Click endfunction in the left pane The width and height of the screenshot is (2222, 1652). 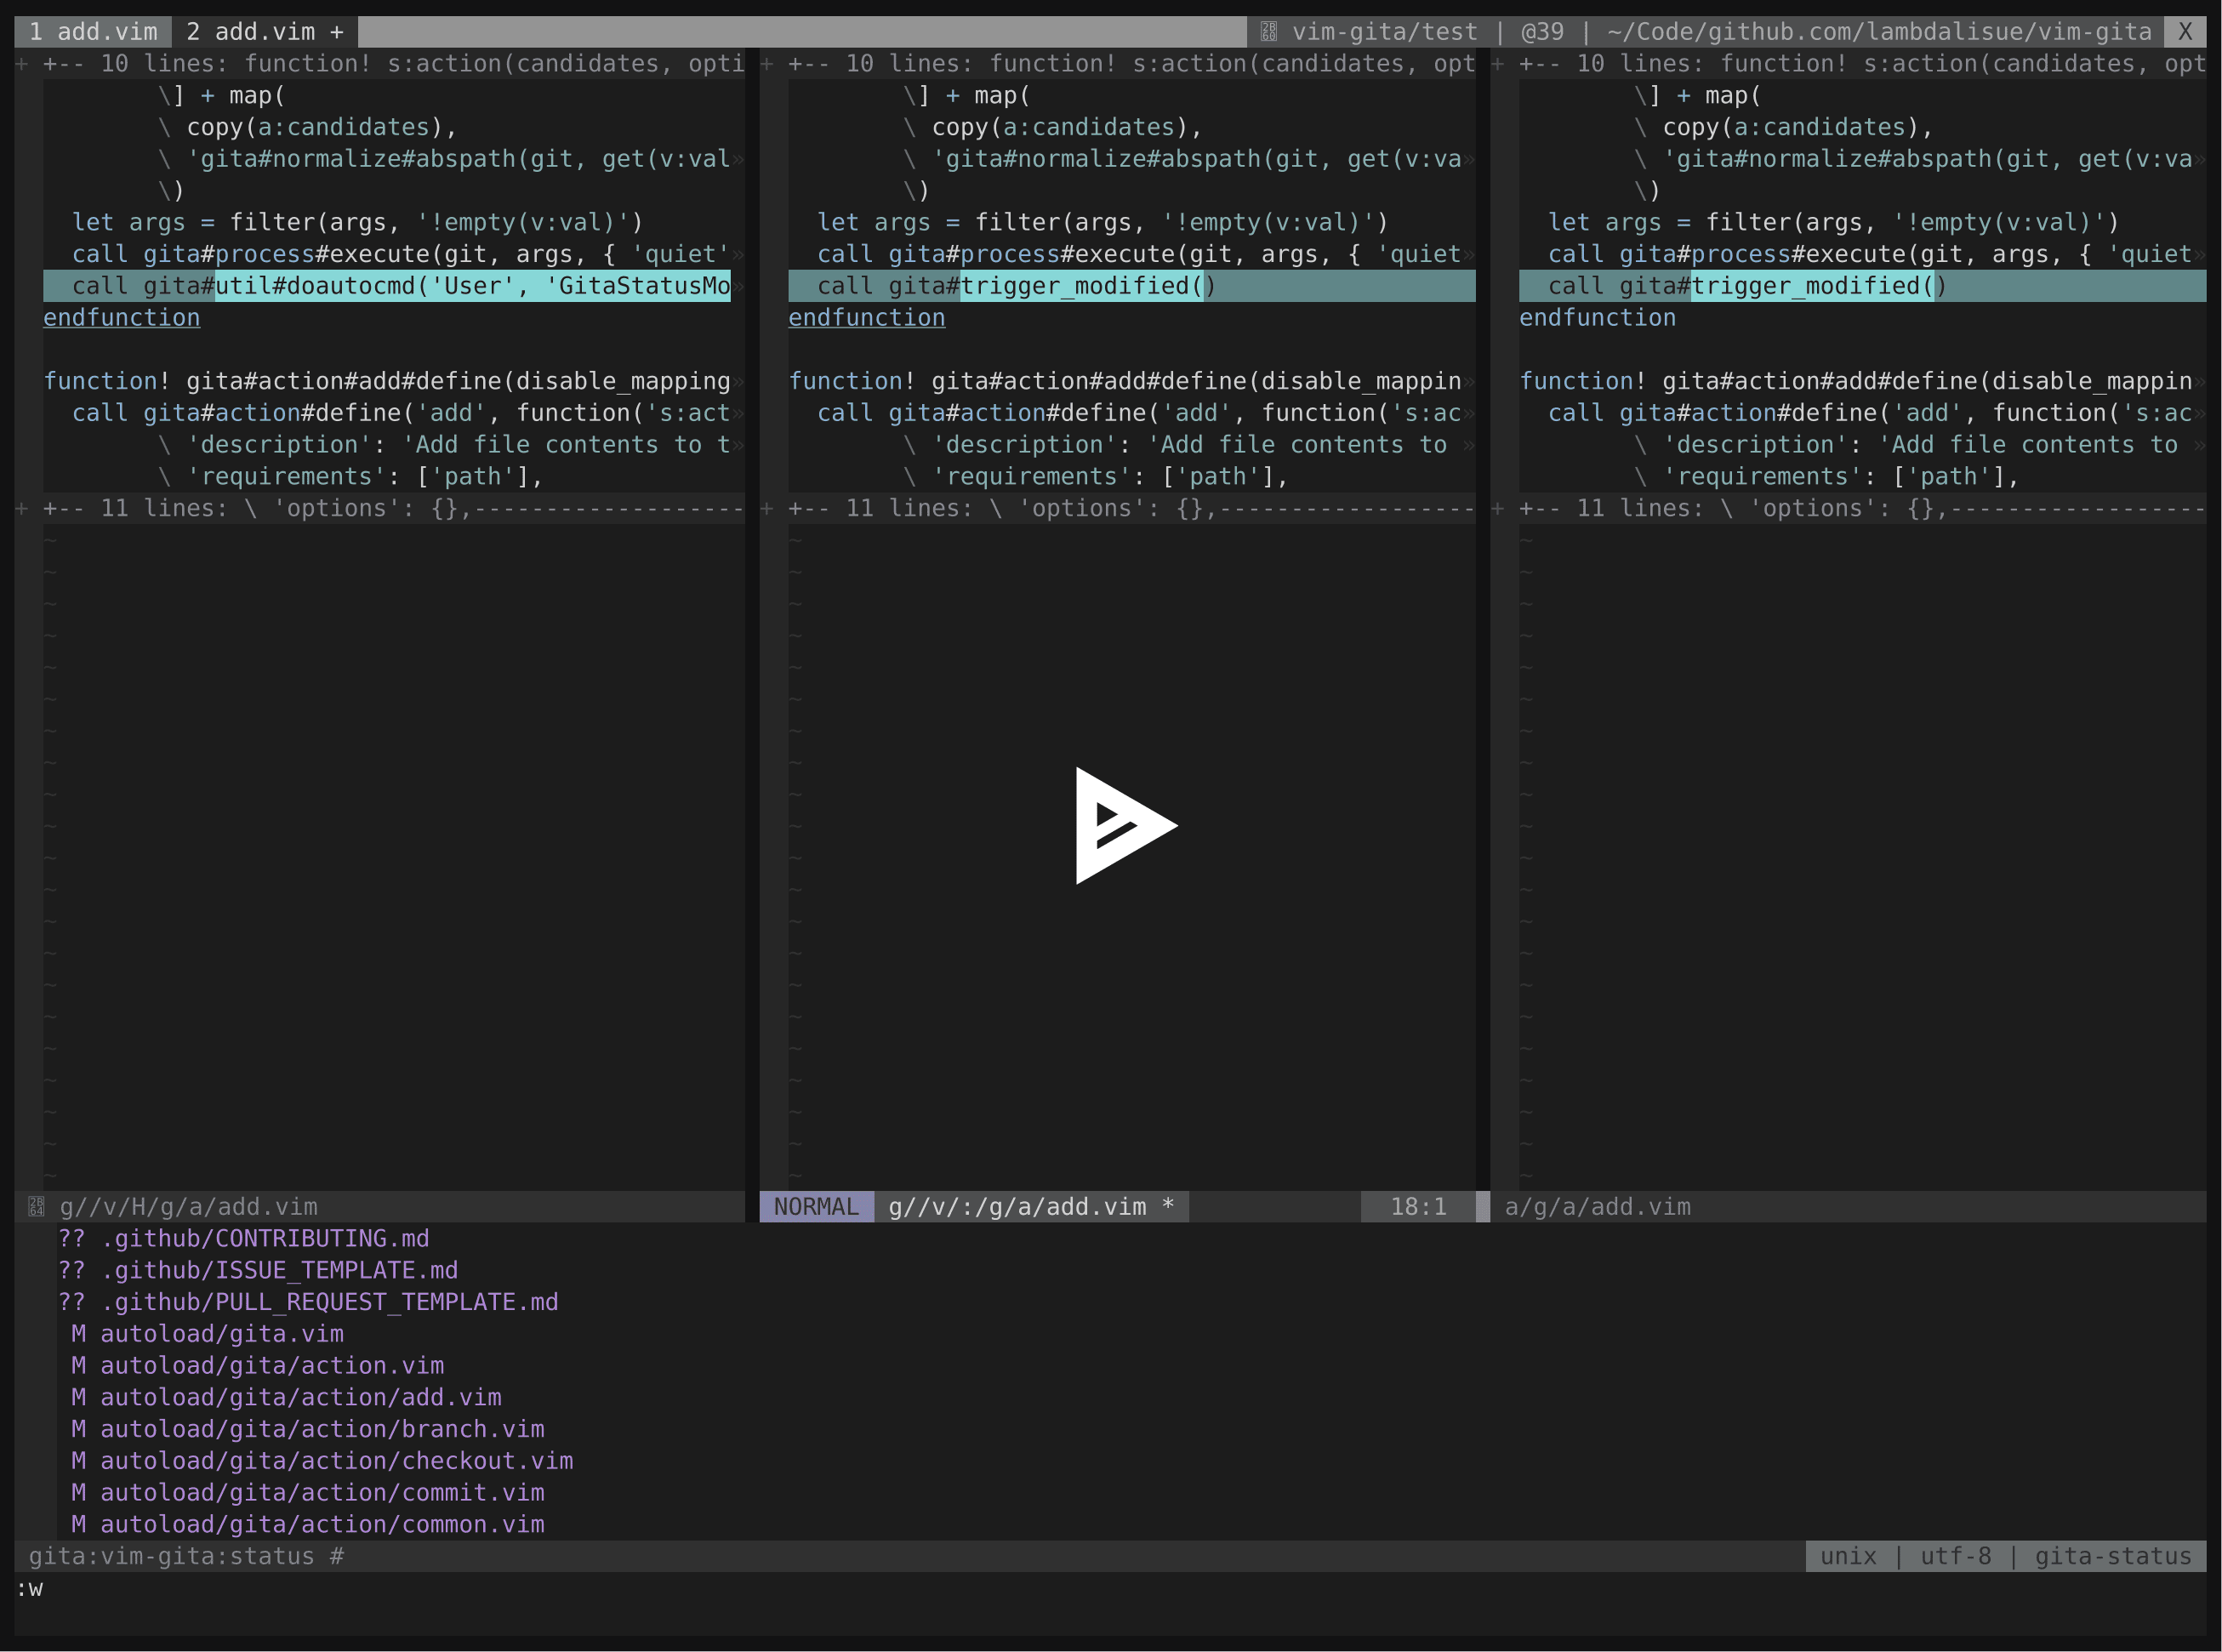click(x=122, y=318)
